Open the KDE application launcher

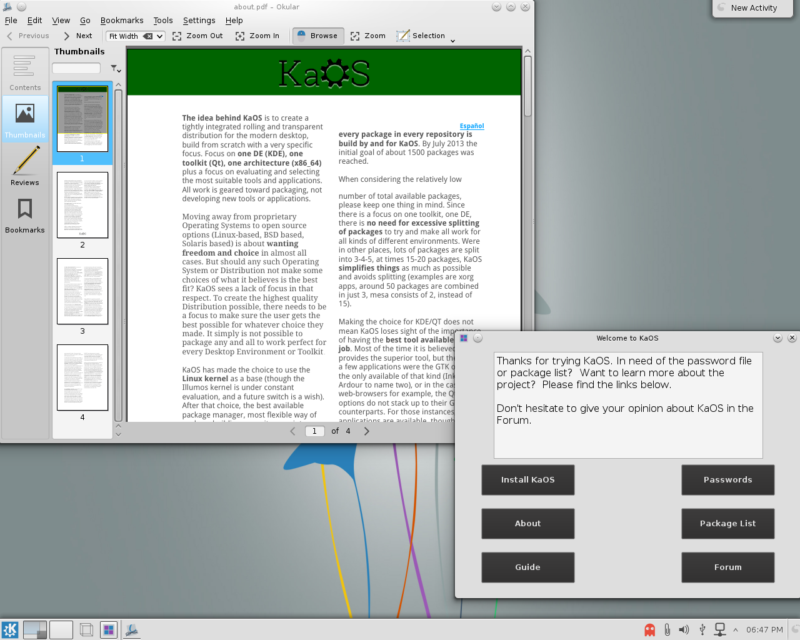[x=10, y=630]
